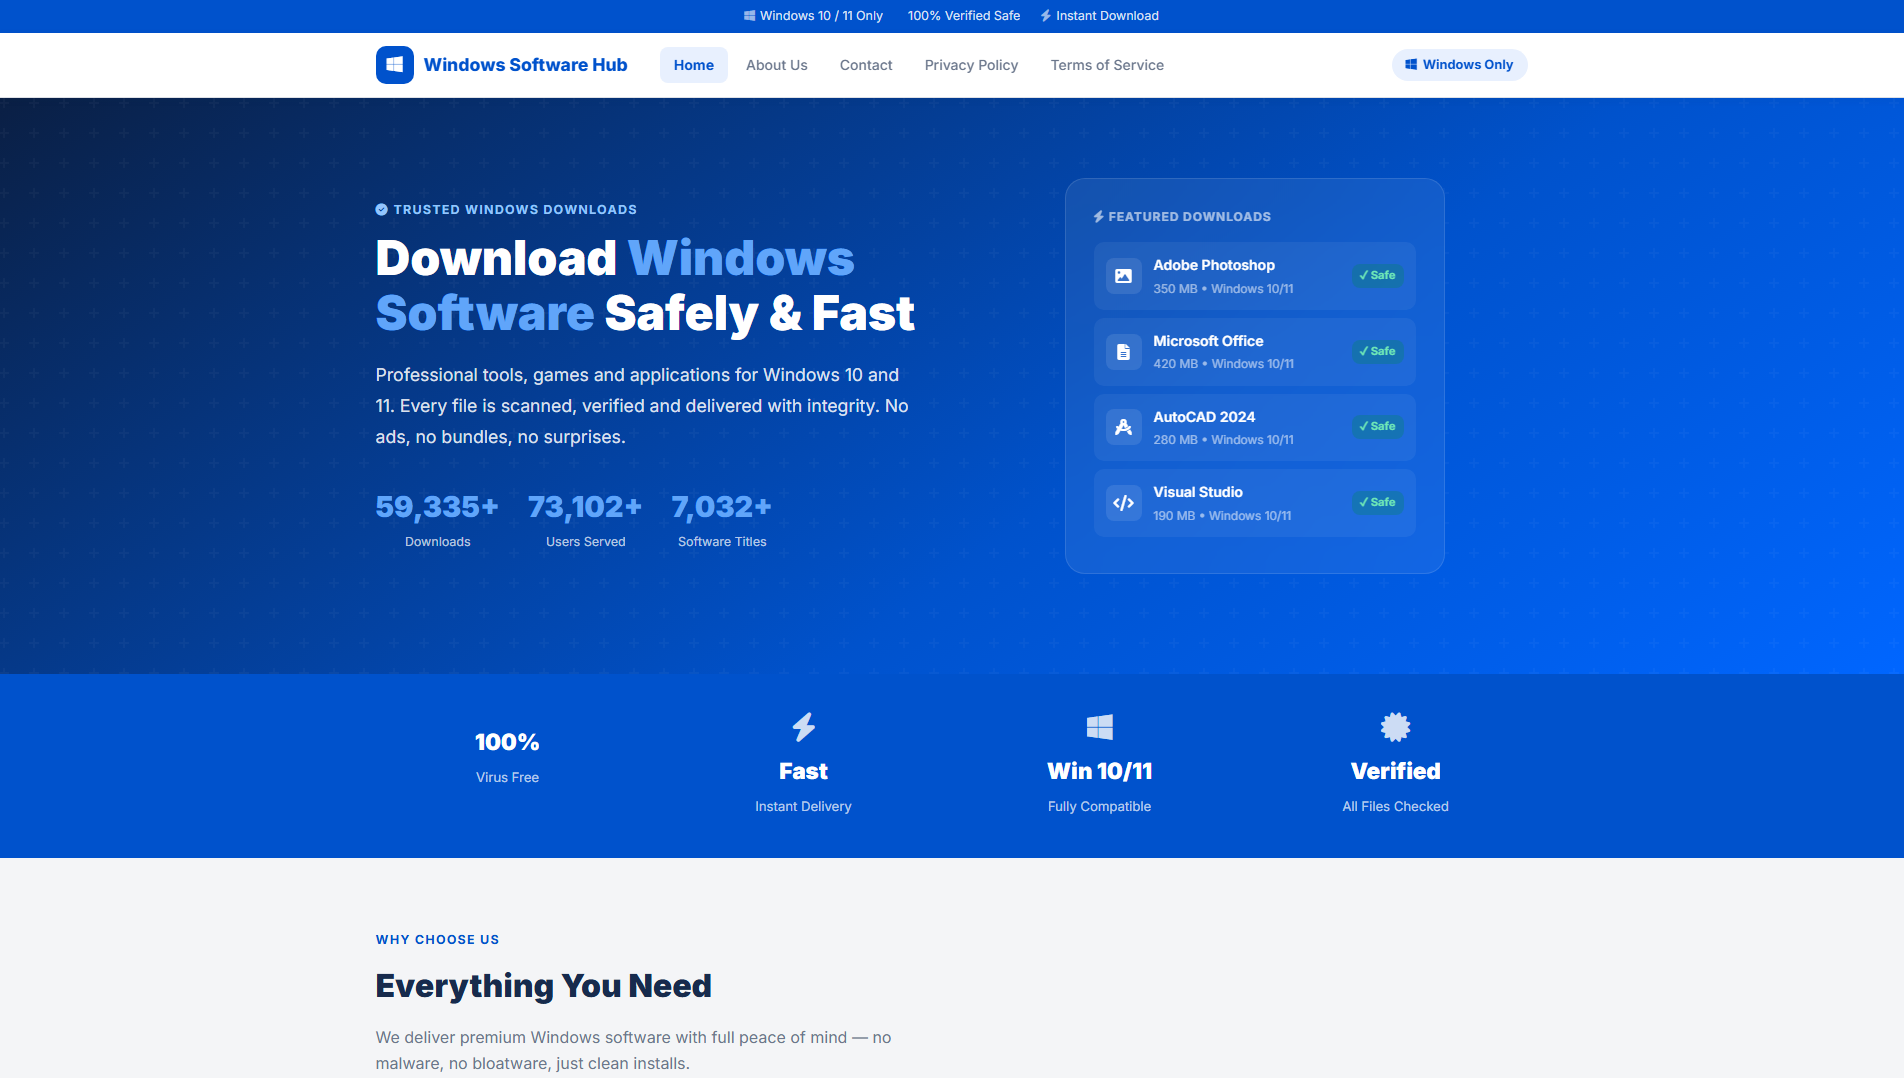Select the Adobe Photoshop download title
The width and height of the screenshot is (1904, 1078).
click(1214, 265)
